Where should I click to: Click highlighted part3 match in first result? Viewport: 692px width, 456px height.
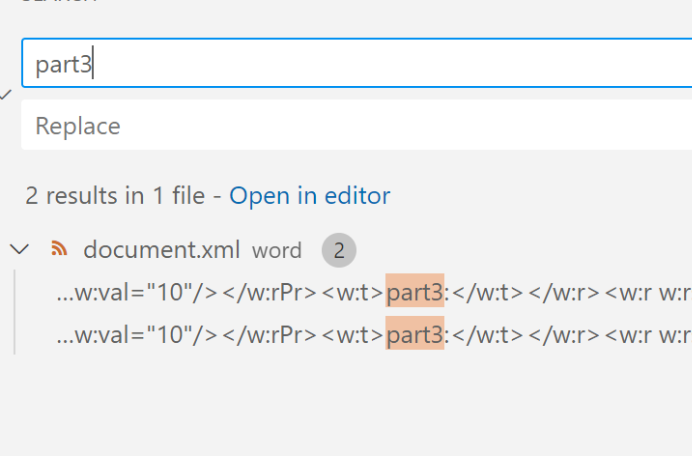pos(414,293)
